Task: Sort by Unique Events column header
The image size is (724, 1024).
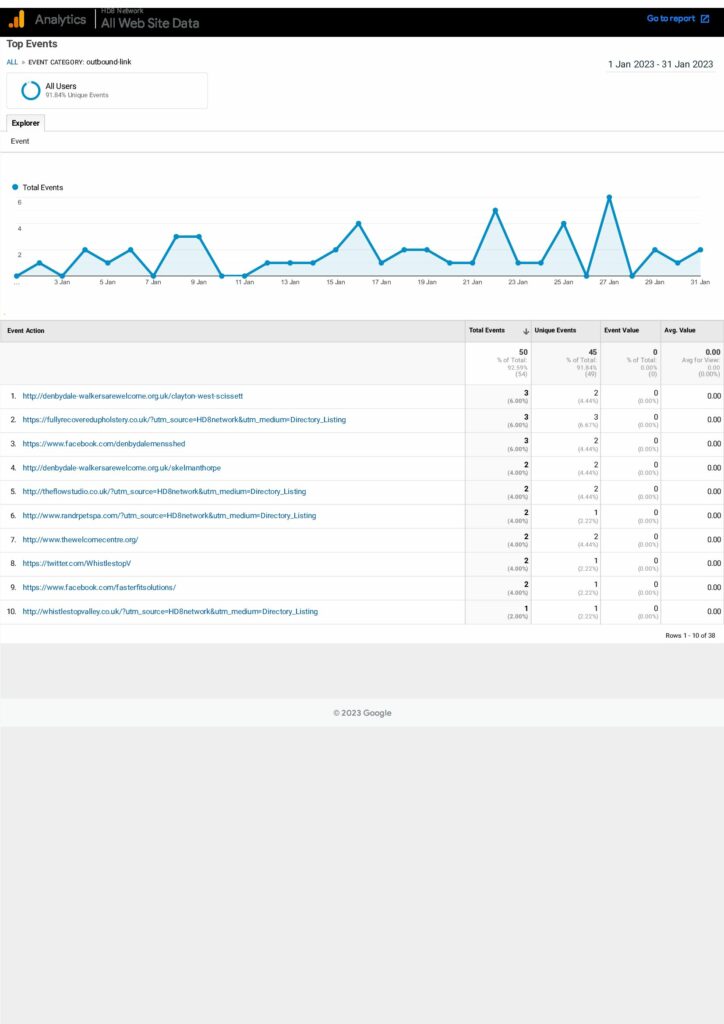Action: coord(557,331)
